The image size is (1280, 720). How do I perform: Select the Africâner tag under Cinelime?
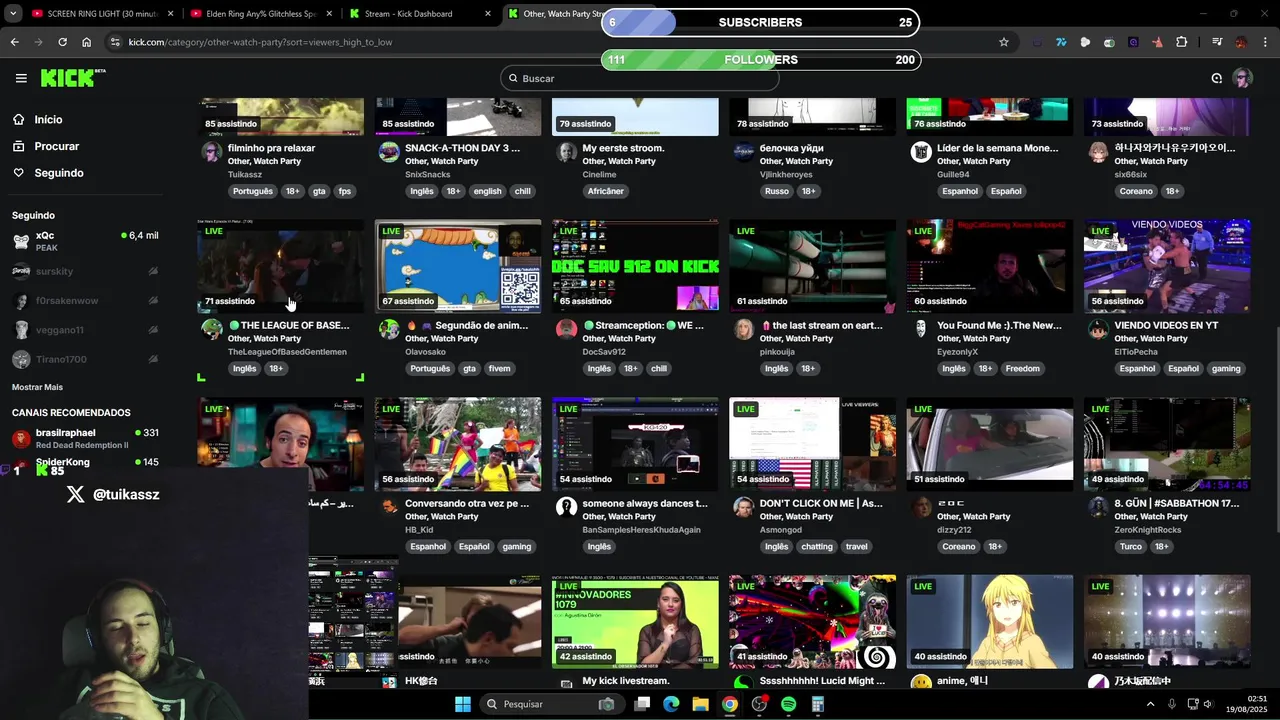point(605,191)
